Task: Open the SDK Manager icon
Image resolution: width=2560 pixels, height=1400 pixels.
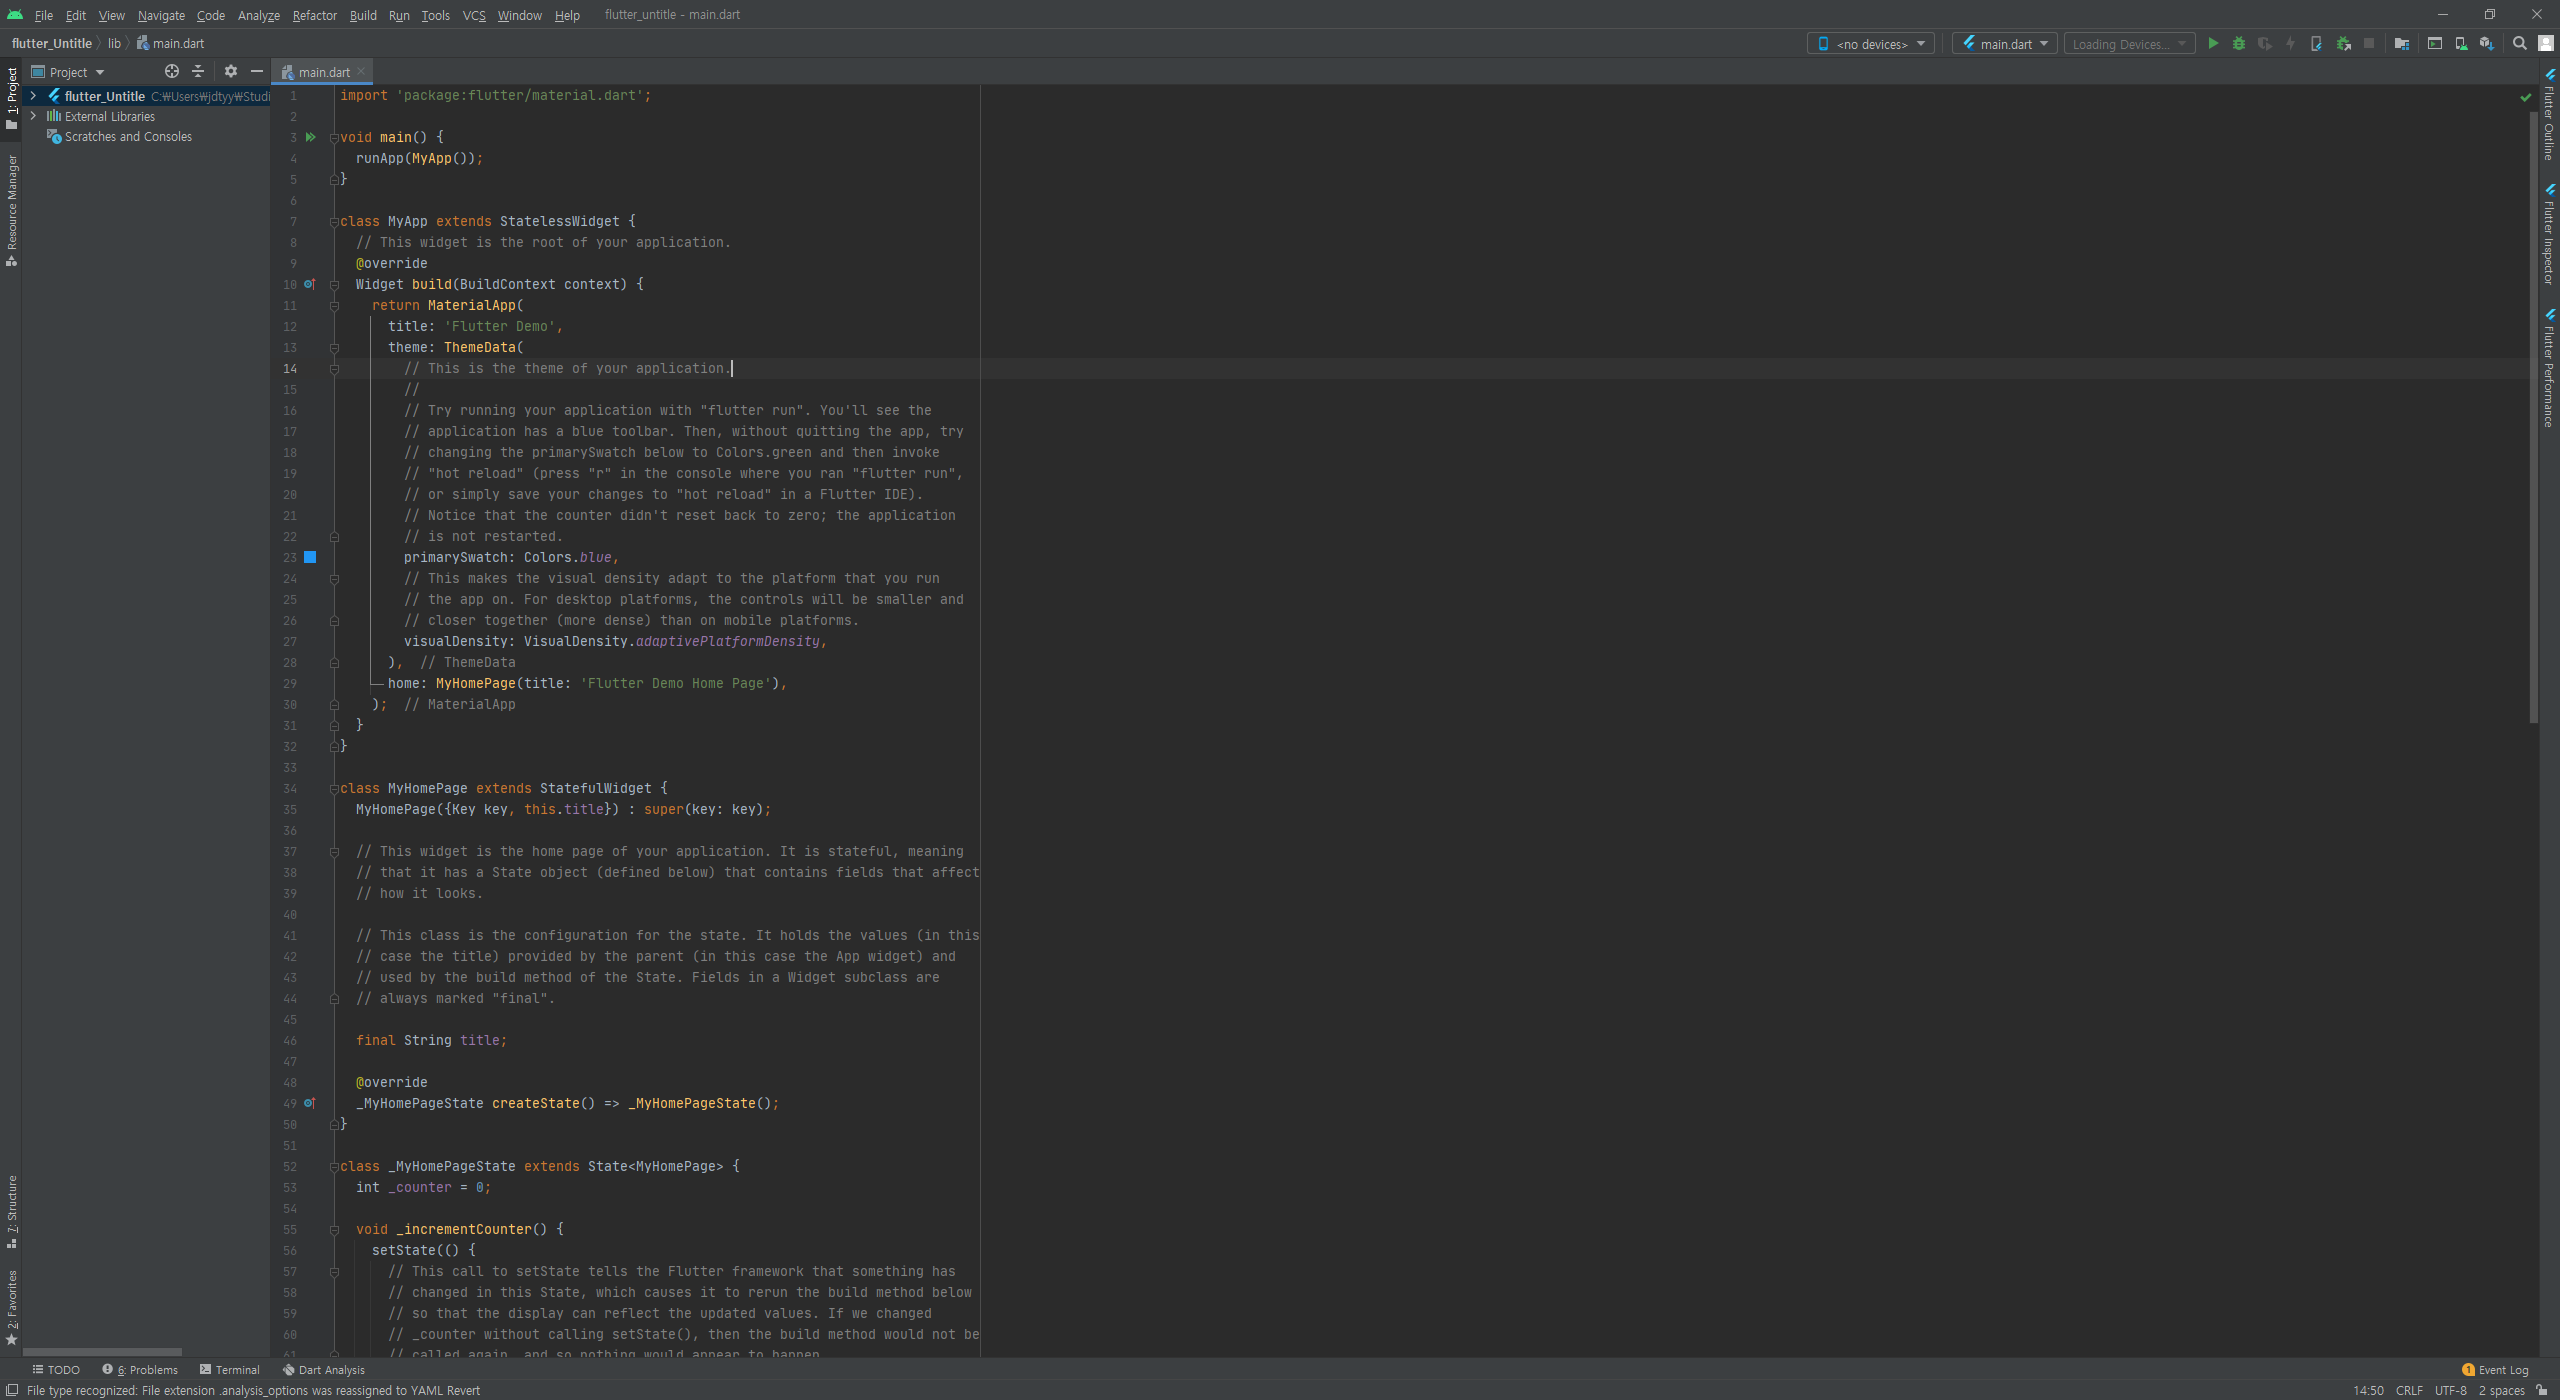Action: (2486, 44)
